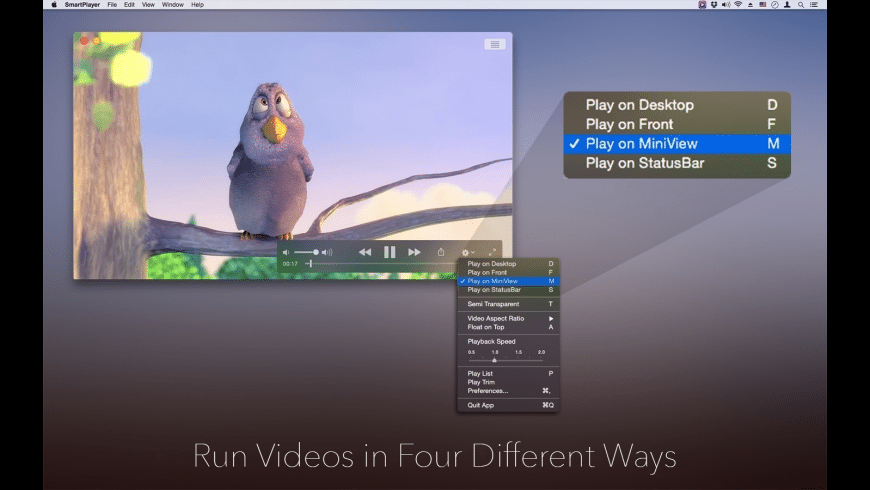
Task: Click the 00:17 elapsed time label
Action: pos(290,264)
